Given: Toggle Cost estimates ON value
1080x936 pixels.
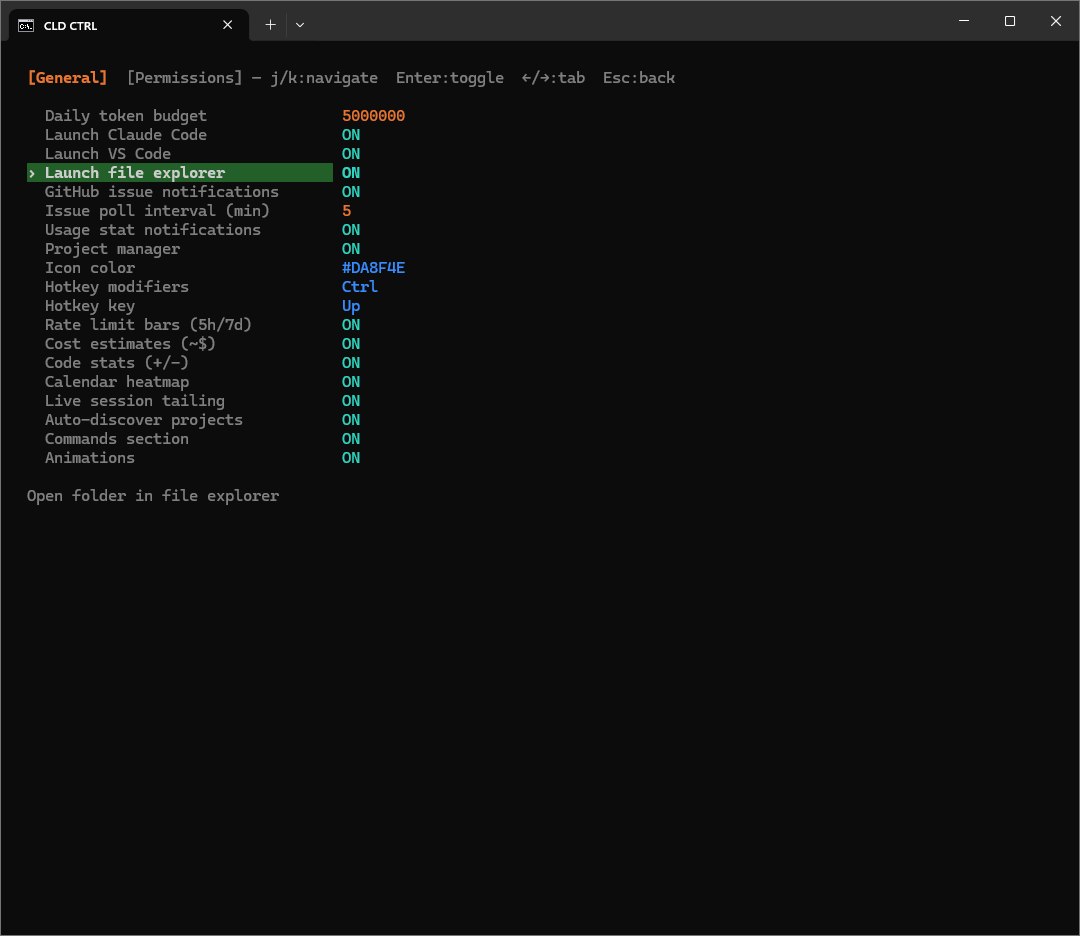Looking at the screenshot, I should 351,344.
